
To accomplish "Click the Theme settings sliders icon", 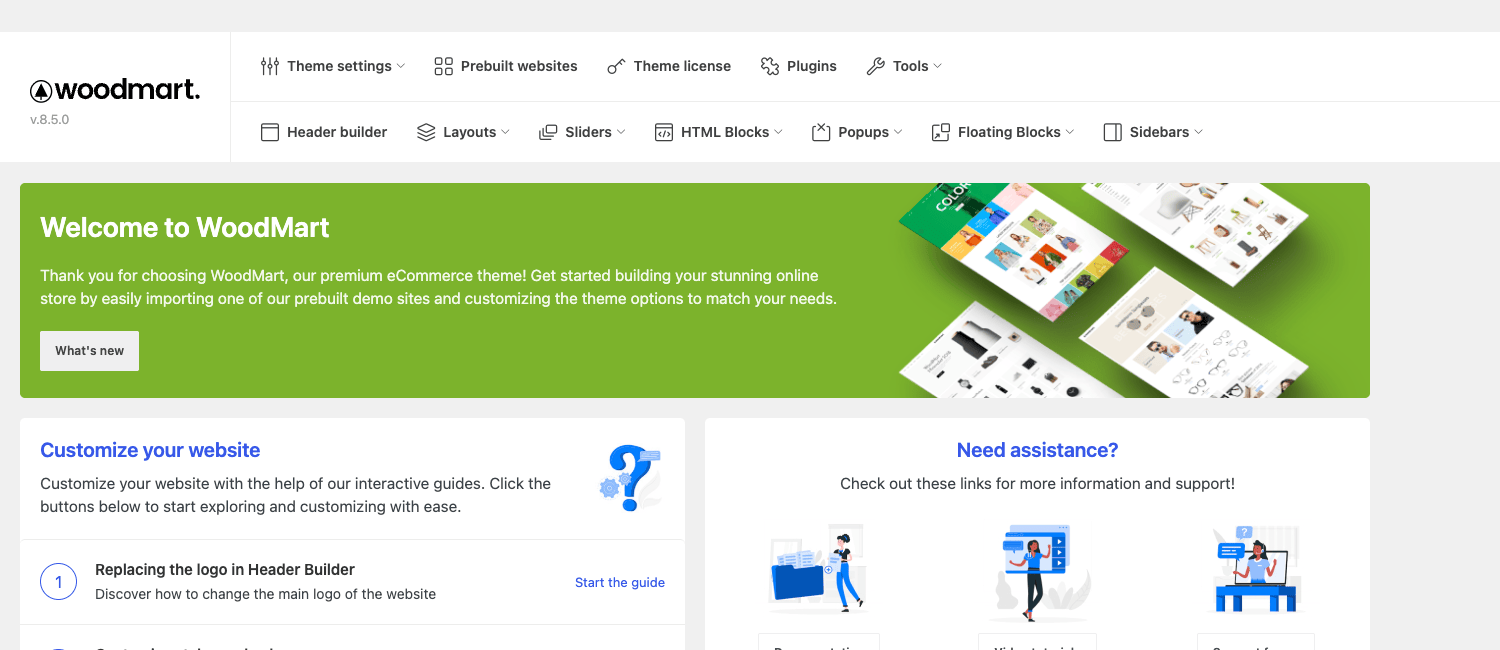I will pos(270,66).
